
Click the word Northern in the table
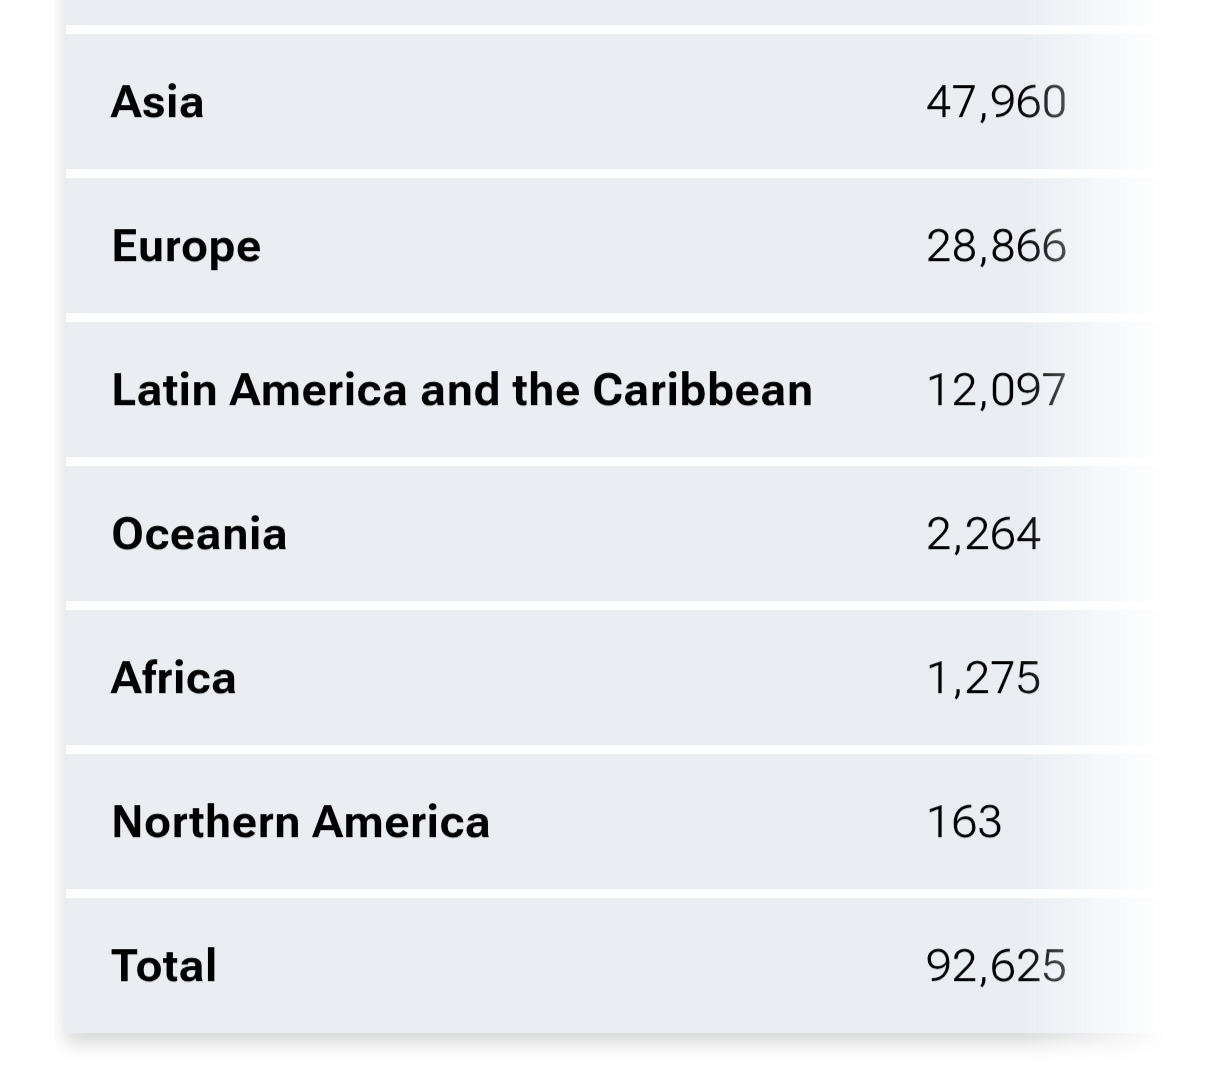[205, 822]
